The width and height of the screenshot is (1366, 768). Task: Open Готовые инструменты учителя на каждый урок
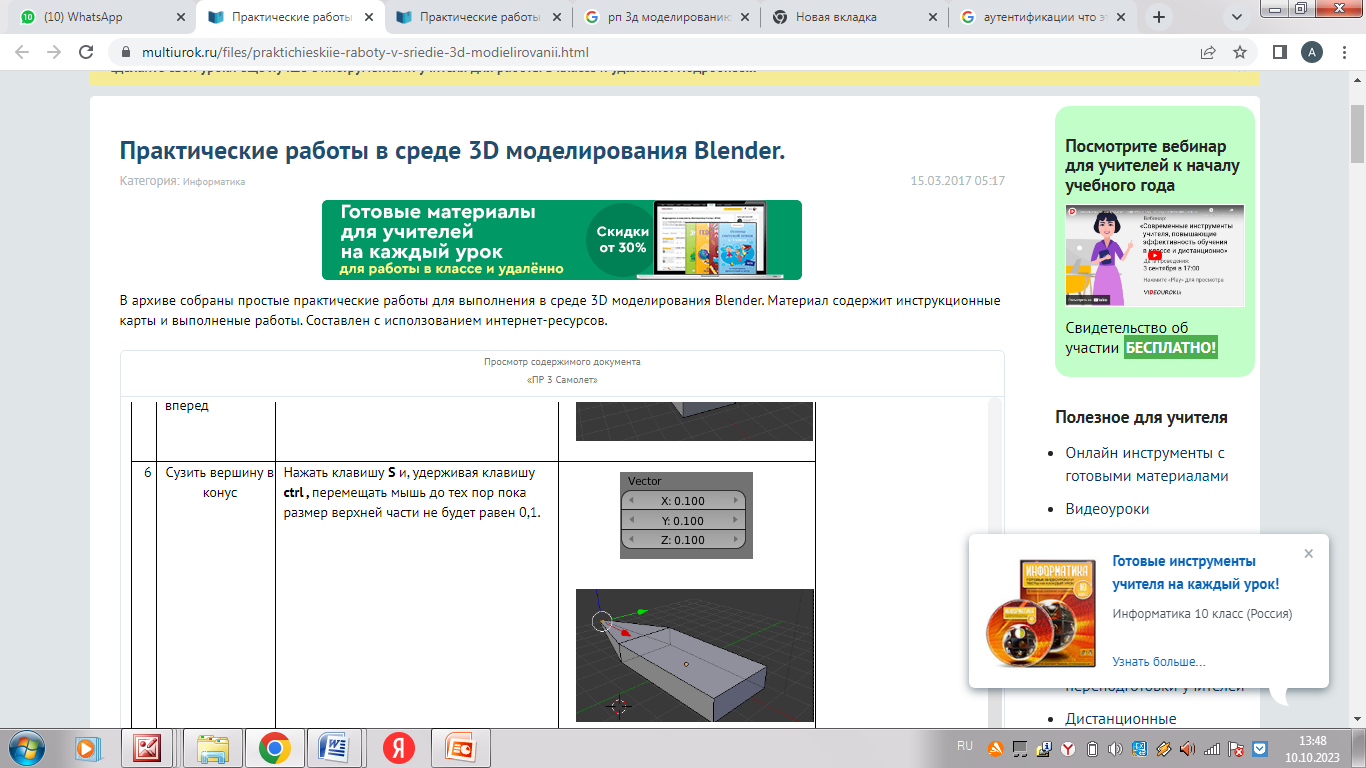(1195, 572)
